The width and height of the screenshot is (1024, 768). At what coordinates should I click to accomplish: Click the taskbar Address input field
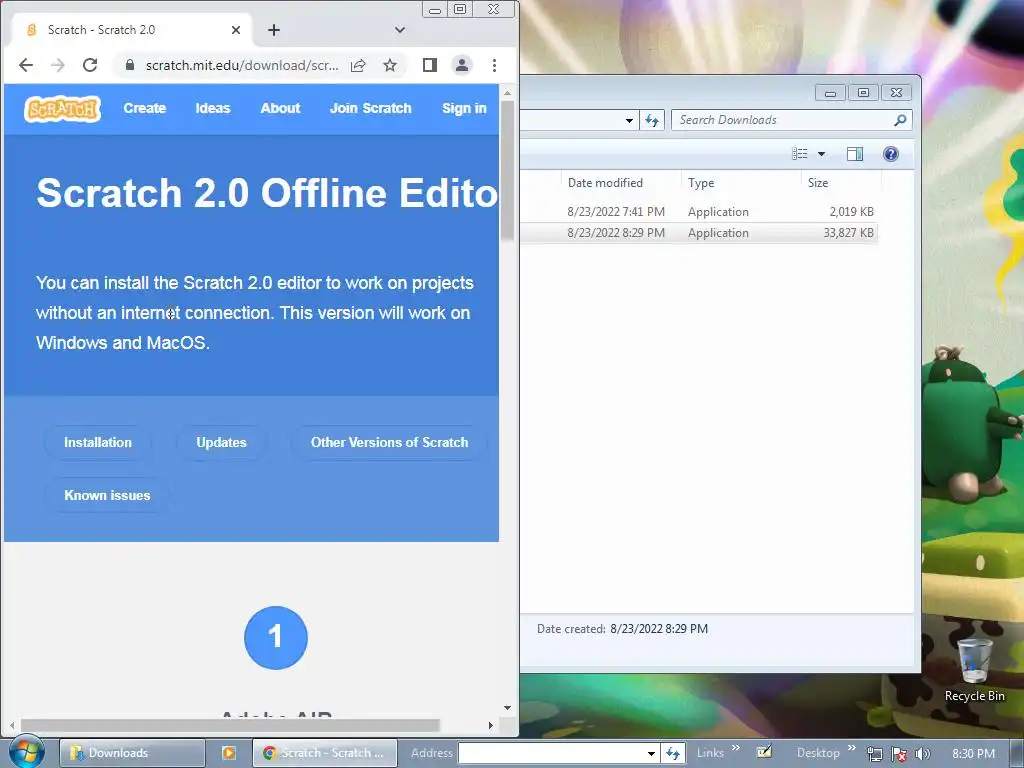[x=551, y=754]
